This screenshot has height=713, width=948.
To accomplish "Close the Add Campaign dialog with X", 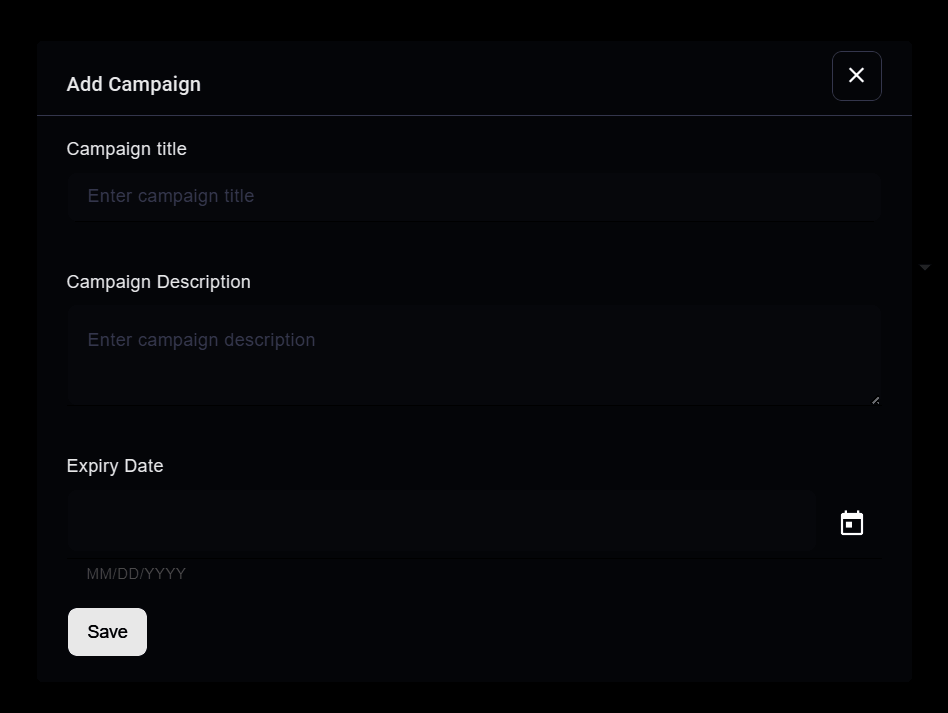I will point(856,76).
